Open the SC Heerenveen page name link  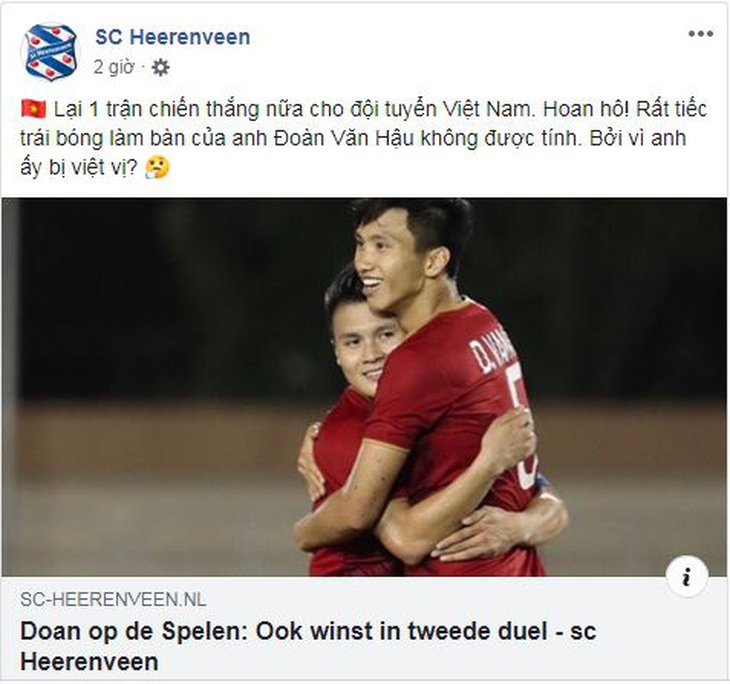coord(172,37)
